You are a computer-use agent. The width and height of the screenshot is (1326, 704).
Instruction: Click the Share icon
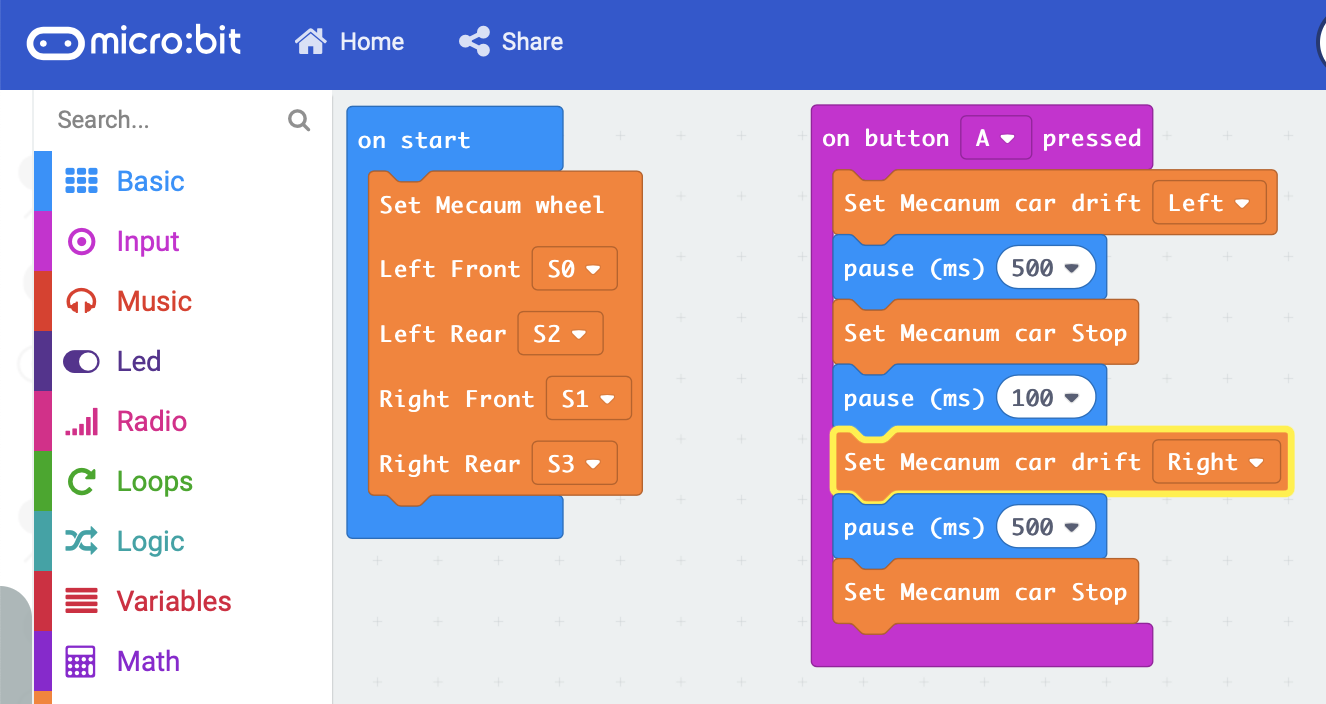[x=474, y=42]
